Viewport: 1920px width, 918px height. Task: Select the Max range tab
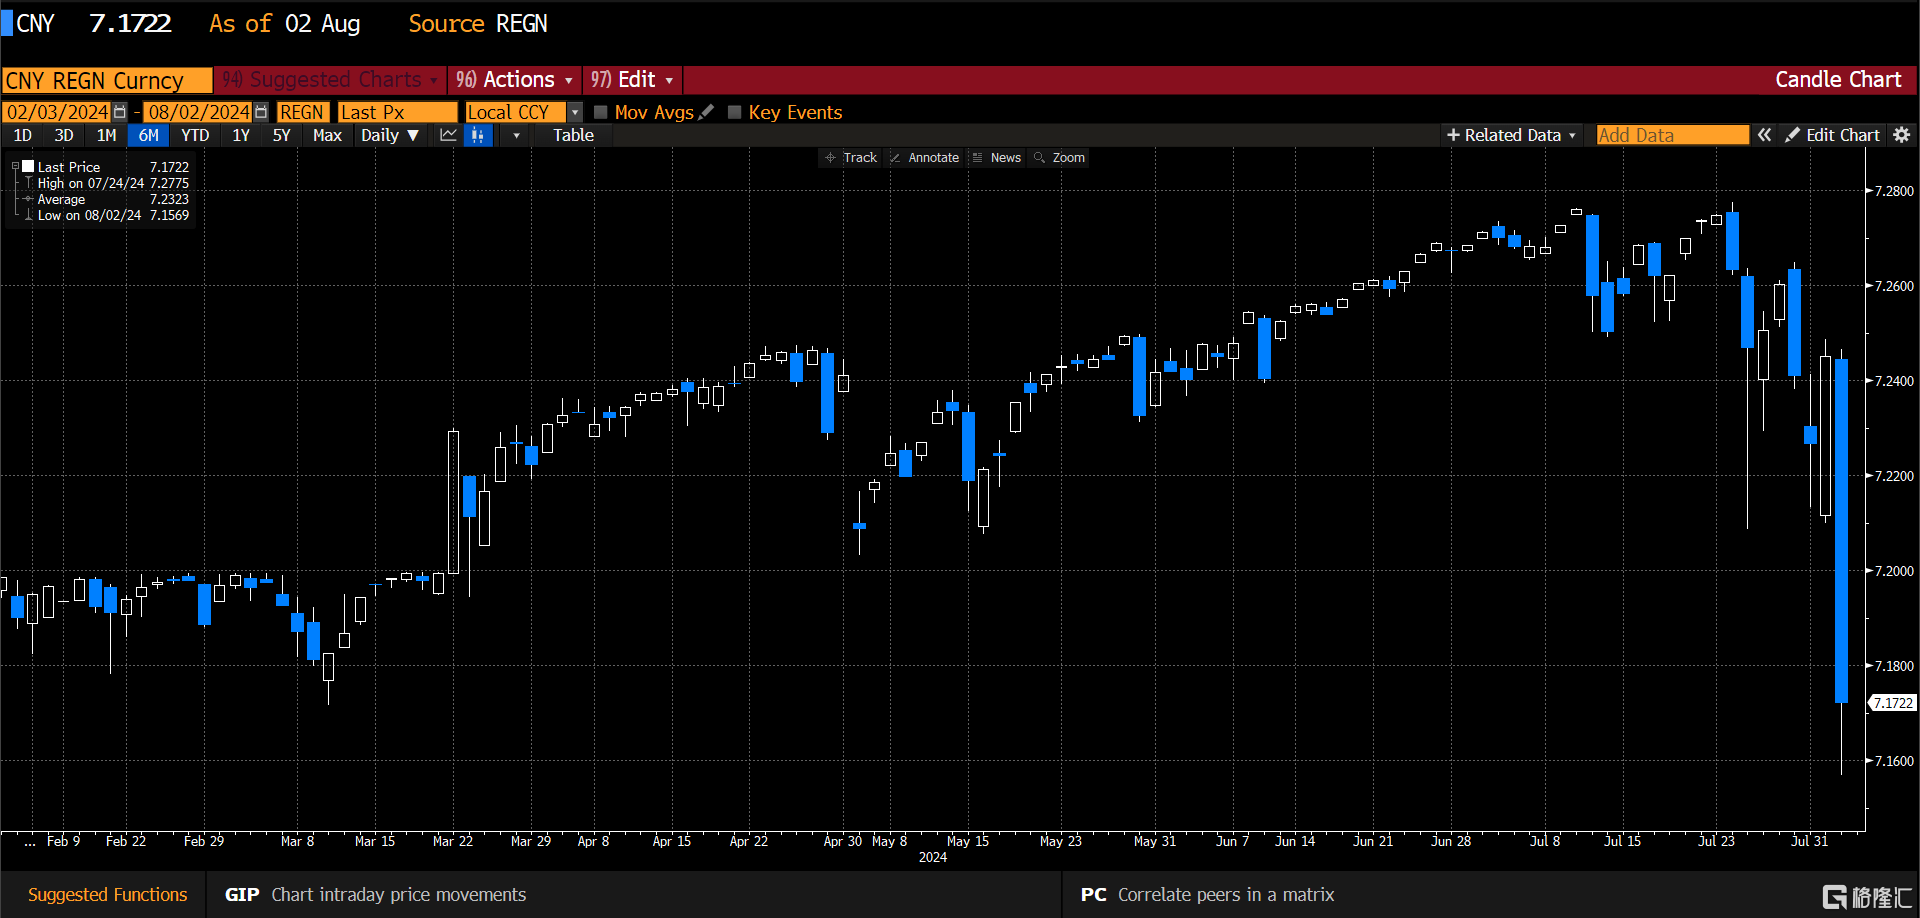pos(327,135)
